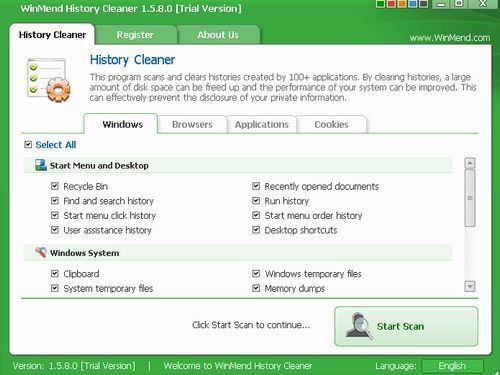The image size is (500, 375).
Task: Open the Cookies tab
Action: pyautogui.click(x=331, y=124)
